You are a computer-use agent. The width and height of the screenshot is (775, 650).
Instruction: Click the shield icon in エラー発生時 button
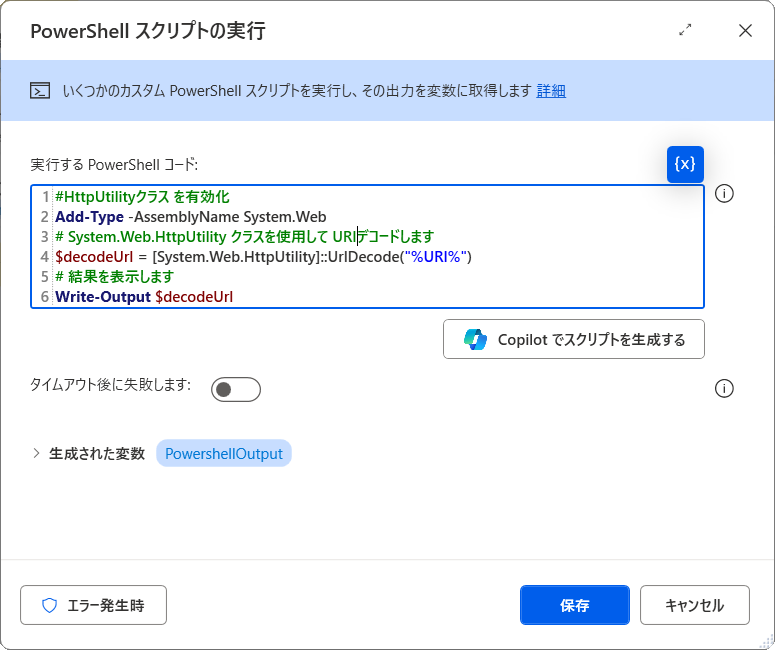49,605
